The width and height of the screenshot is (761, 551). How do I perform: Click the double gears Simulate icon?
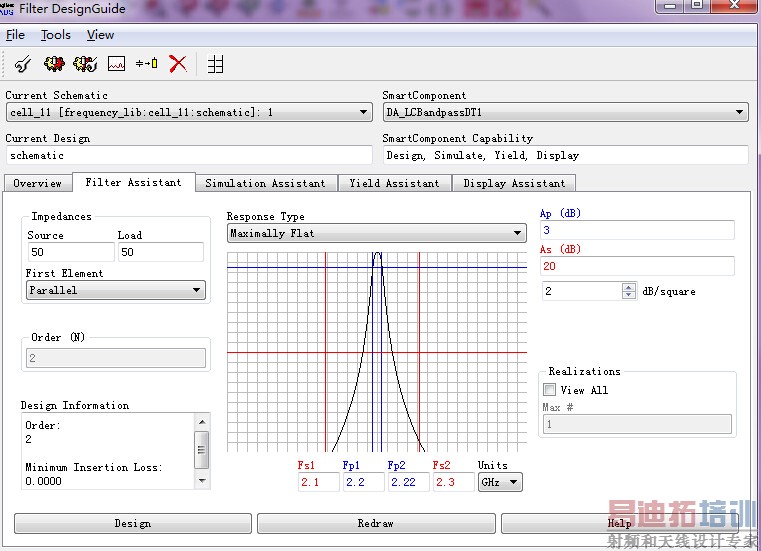(x=85, y=64)
